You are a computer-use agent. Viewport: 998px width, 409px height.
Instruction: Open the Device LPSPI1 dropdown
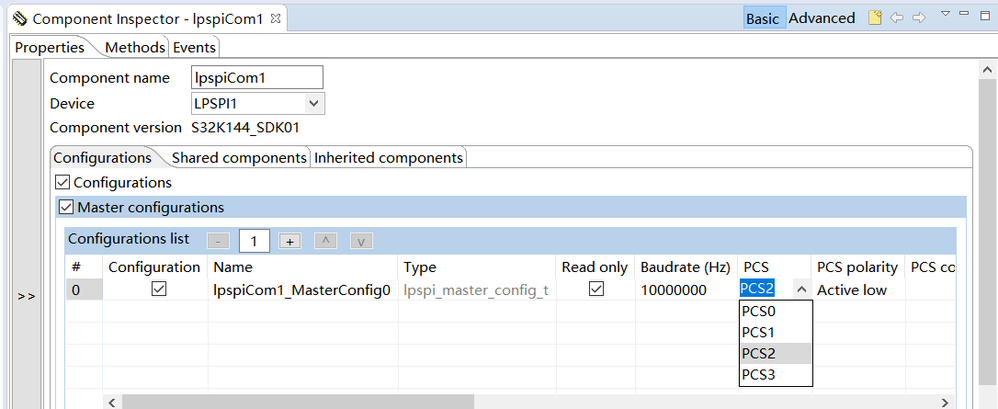coord(314,103)
